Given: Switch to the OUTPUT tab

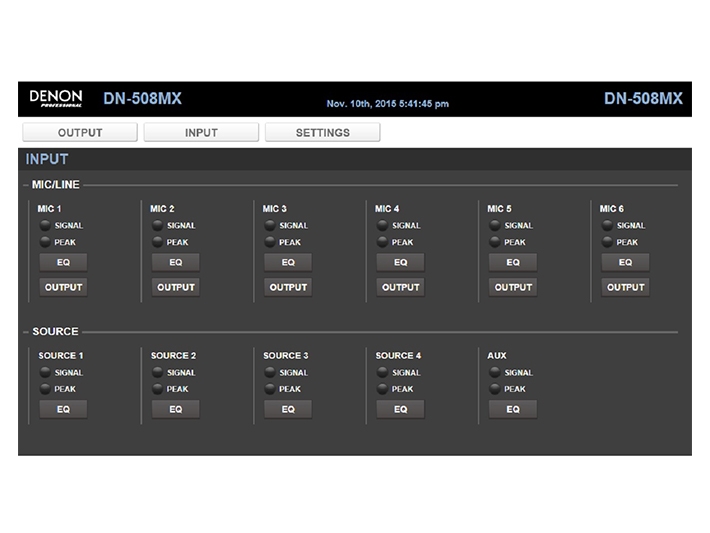Looking at the screenshot, I should point(80,132).
